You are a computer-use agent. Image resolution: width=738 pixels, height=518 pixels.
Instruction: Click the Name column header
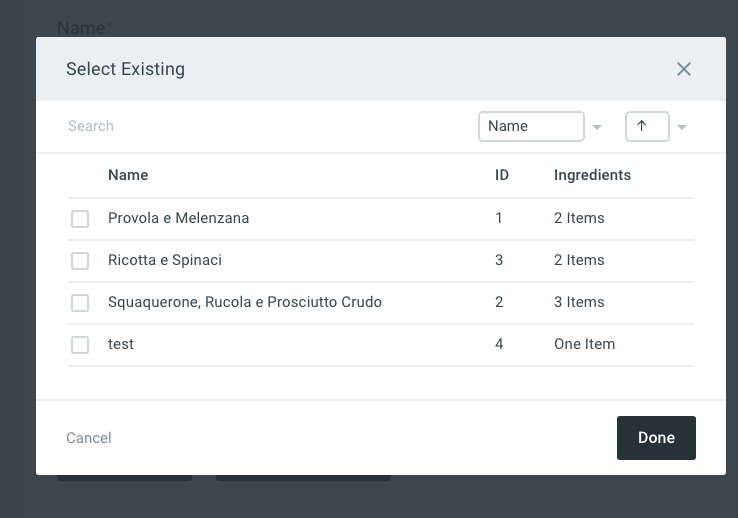(128, 175)
